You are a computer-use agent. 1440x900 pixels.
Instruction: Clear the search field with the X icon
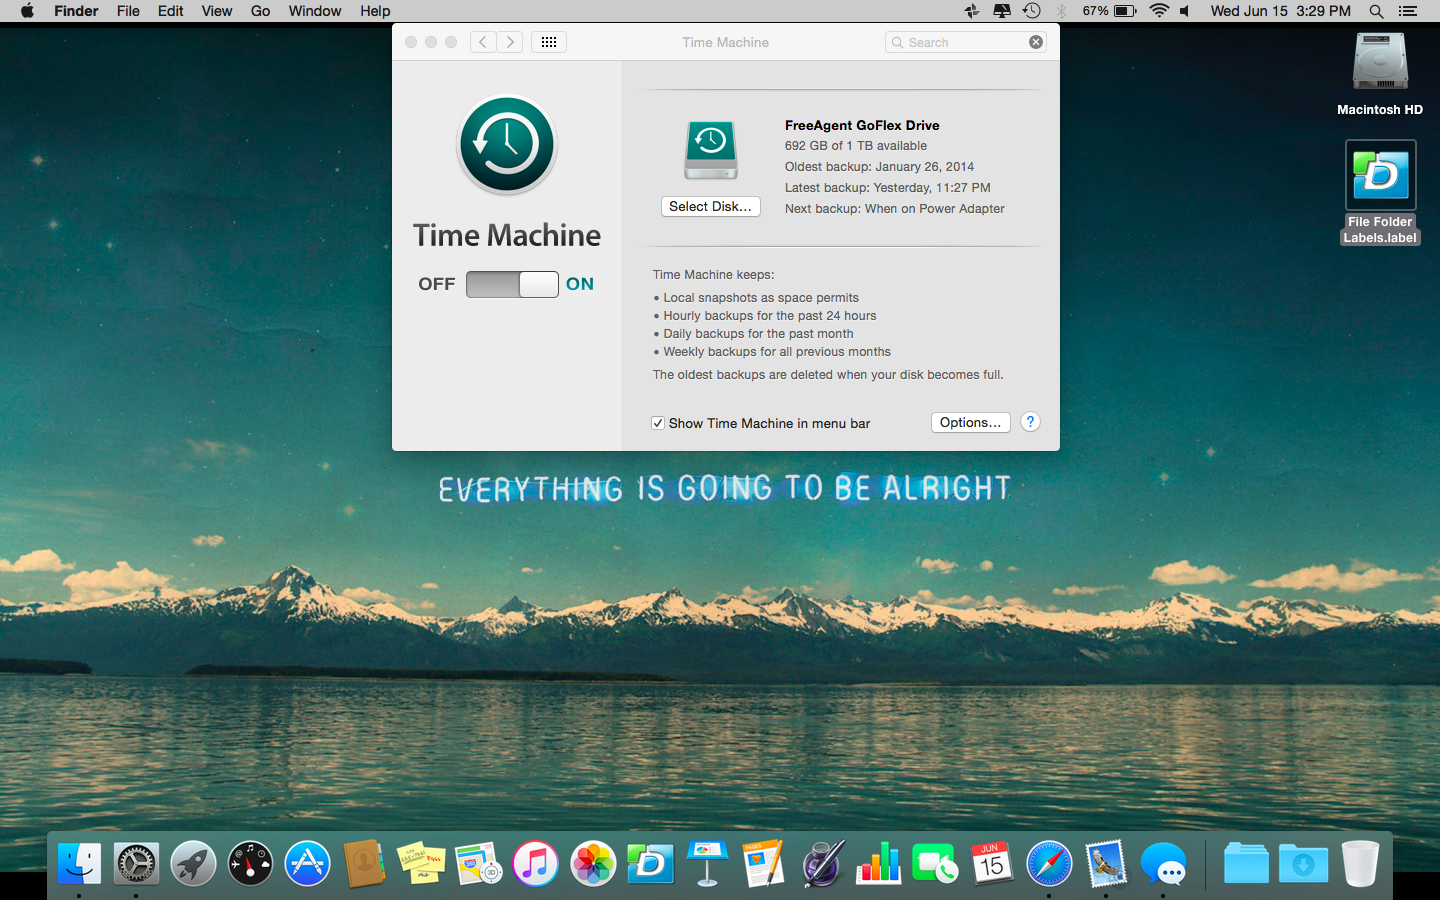tap(1036, 42)
